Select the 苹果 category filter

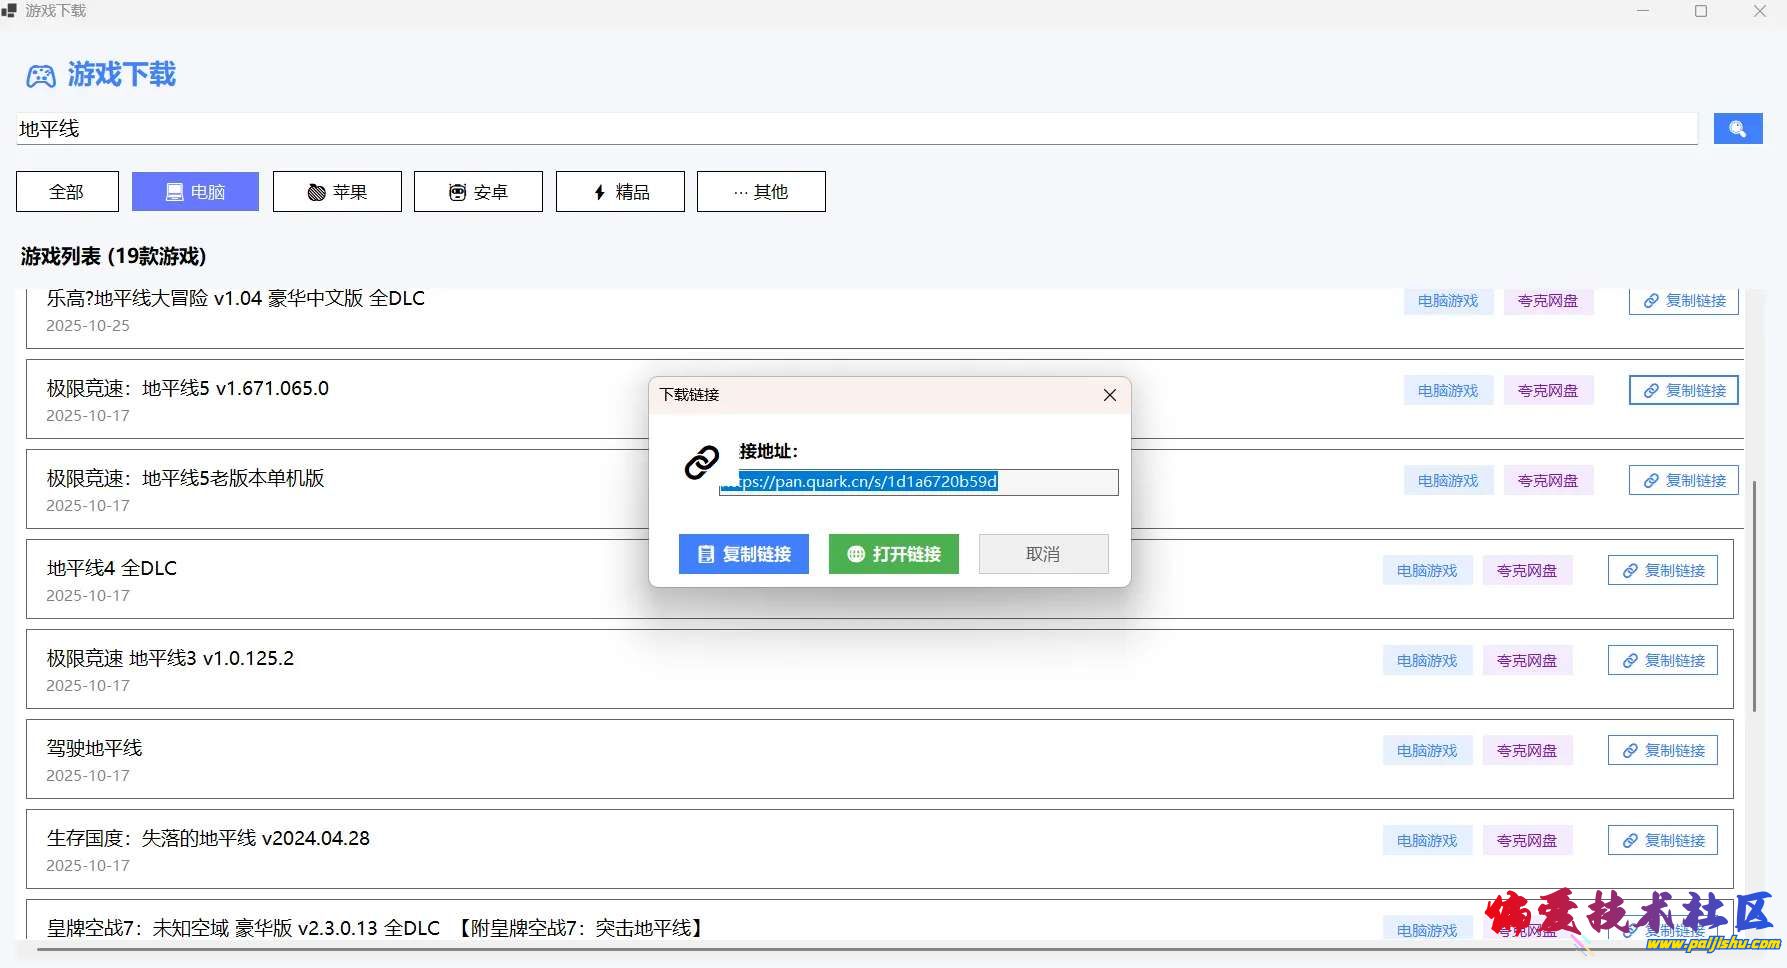pyautogui.click(x=337, y=192)
